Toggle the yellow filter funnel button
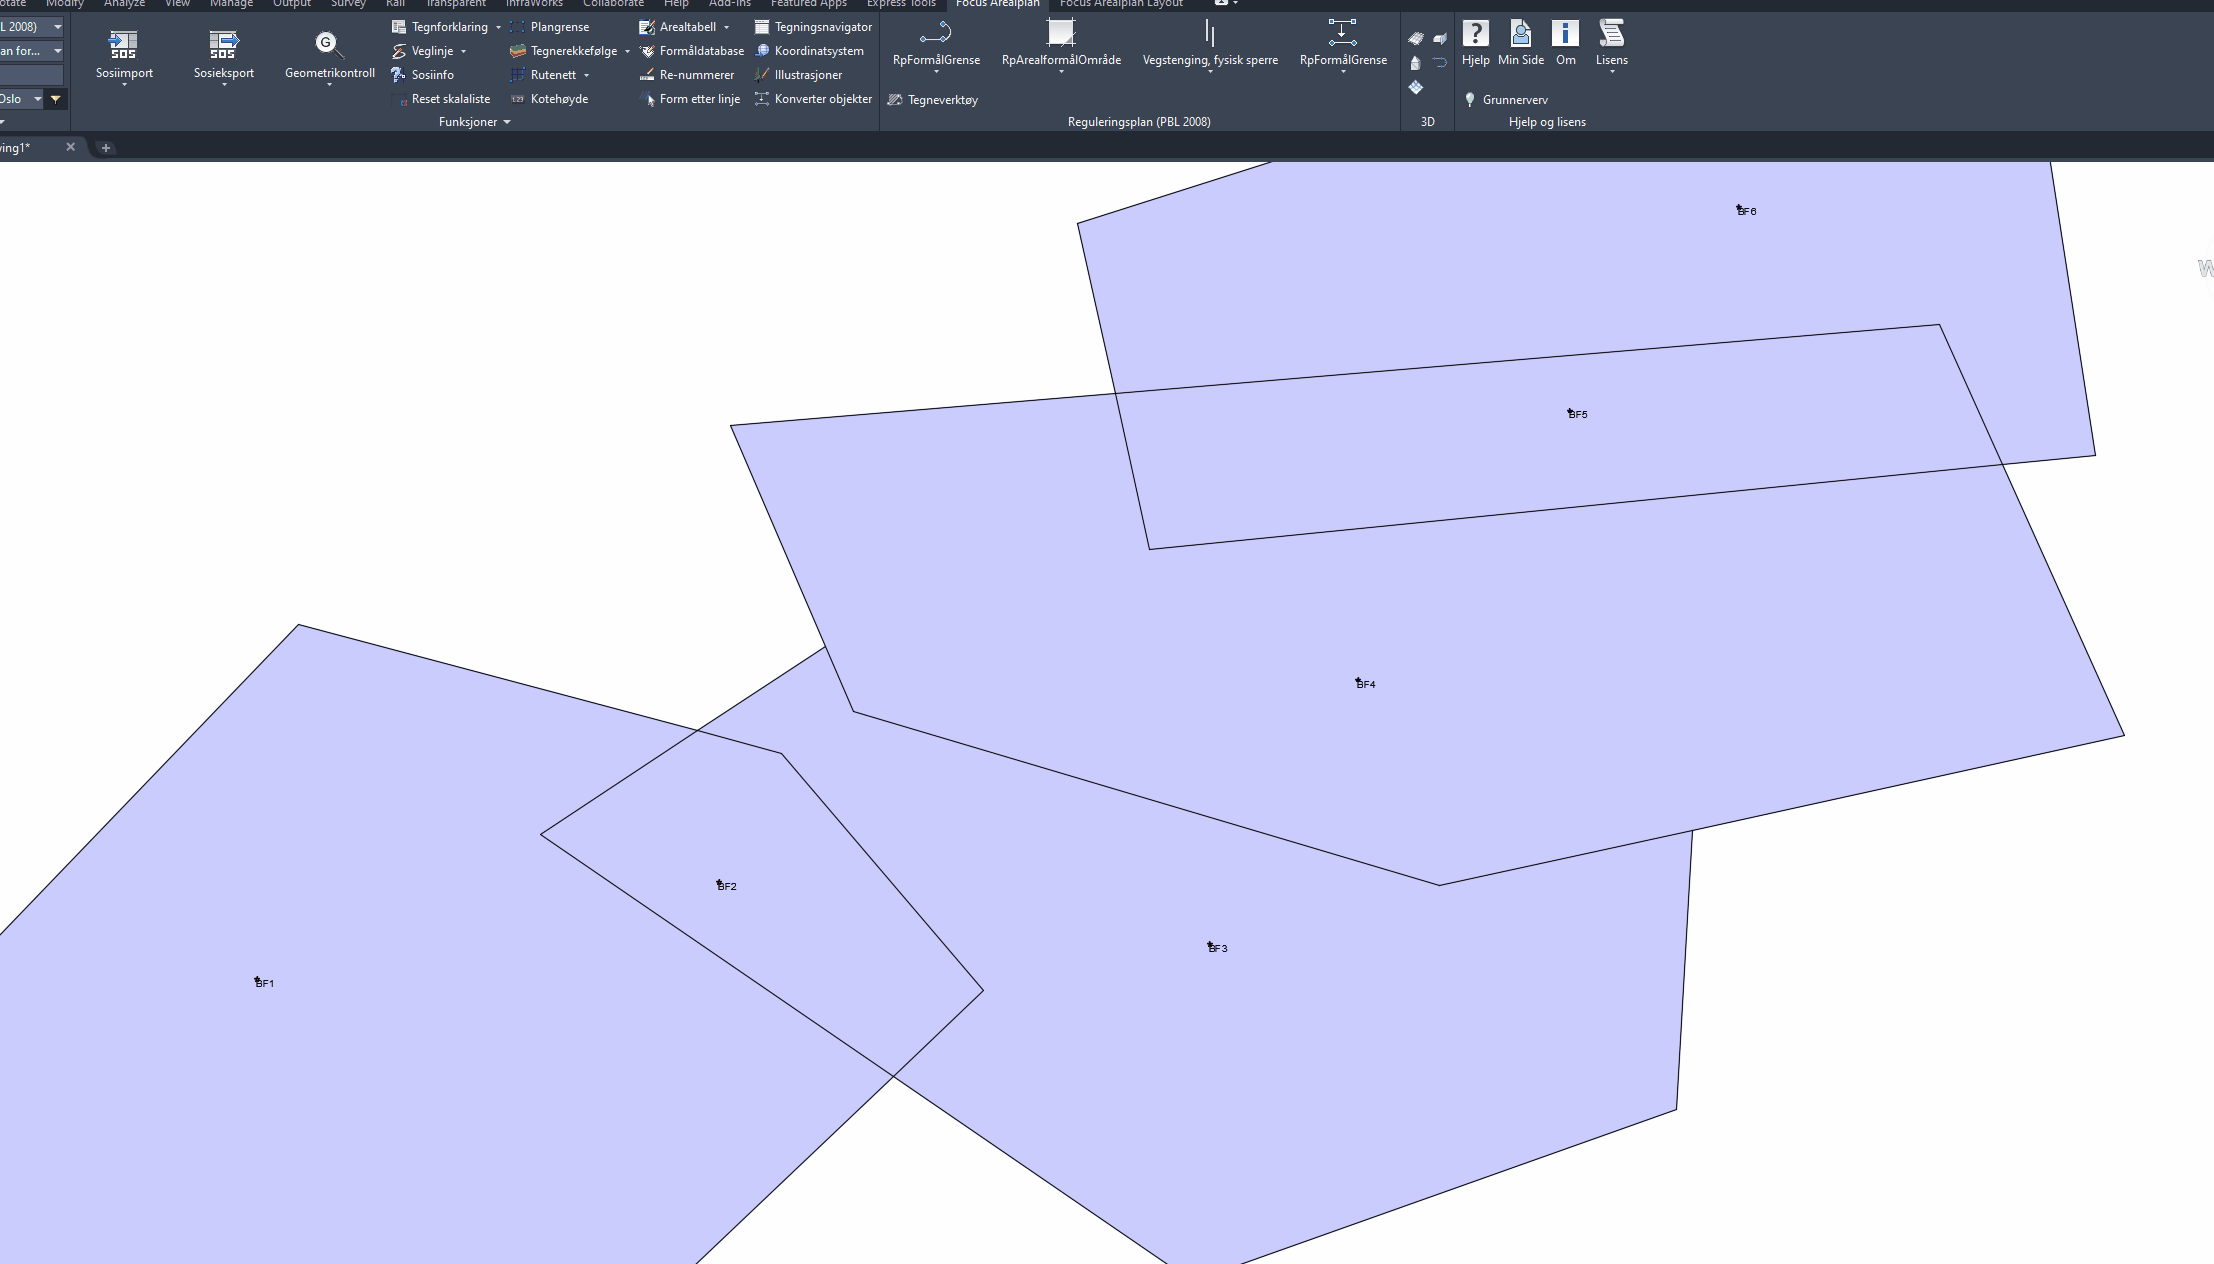Screen dimensions: 2214x1264 (56, 99)
